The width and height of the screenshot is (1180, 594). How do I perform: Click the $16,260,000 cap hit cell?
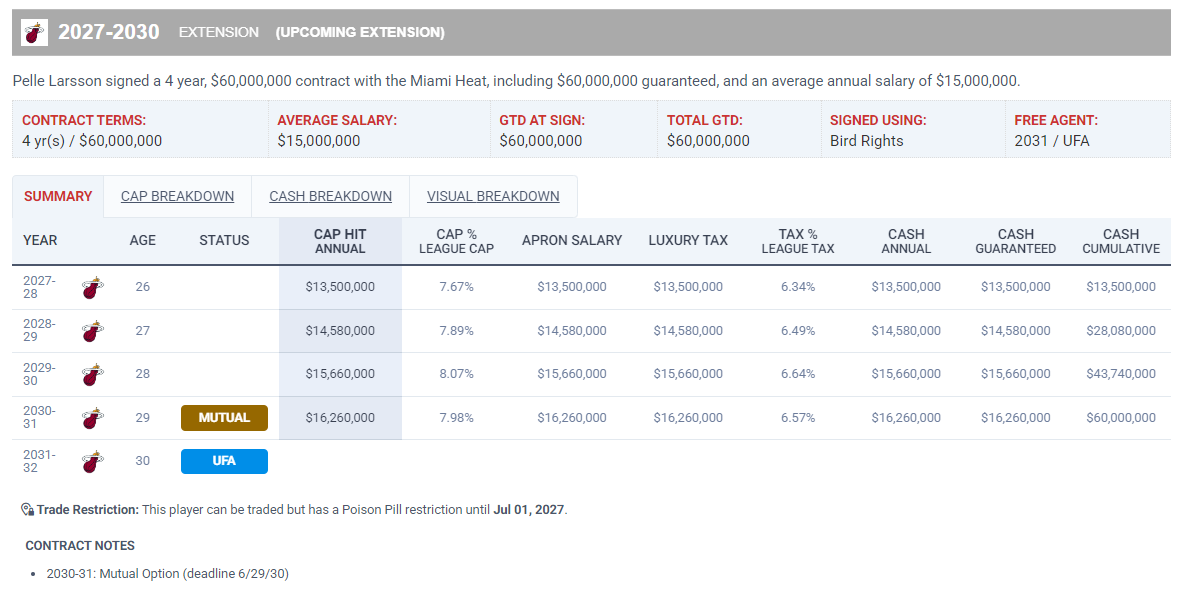[x=340, y=418]
